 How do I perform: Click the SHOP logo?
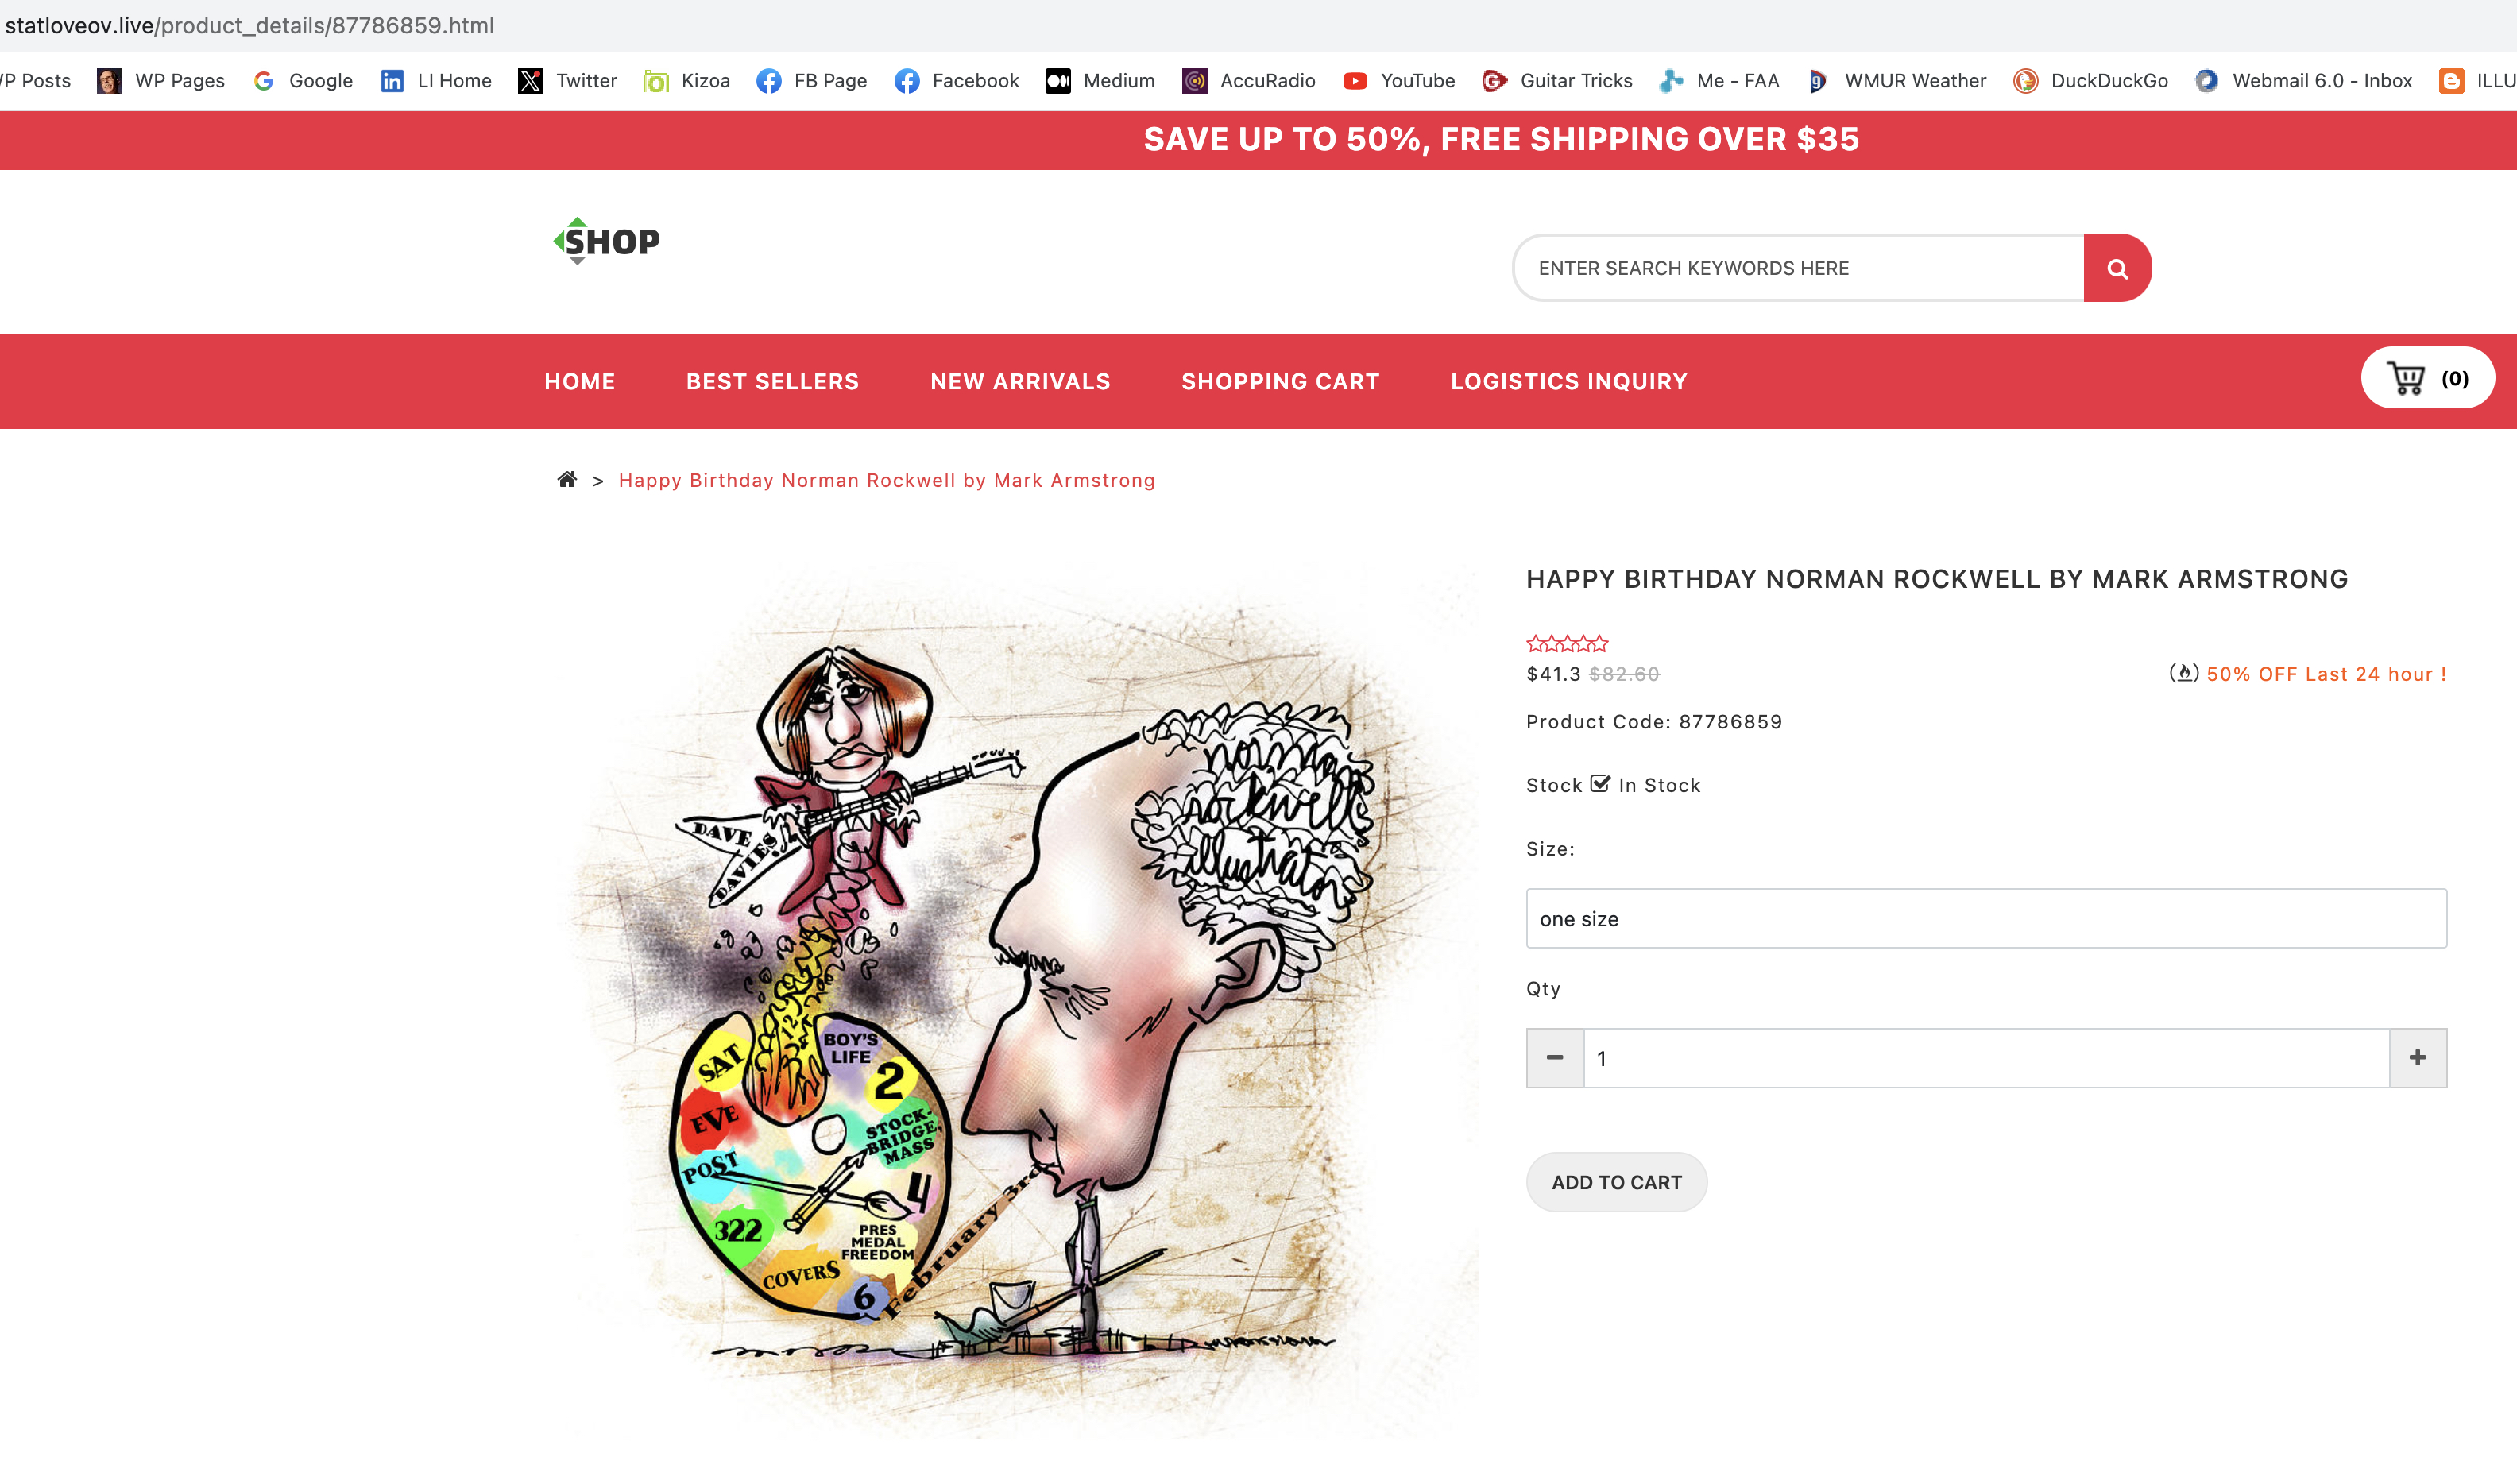pos(607,241)
